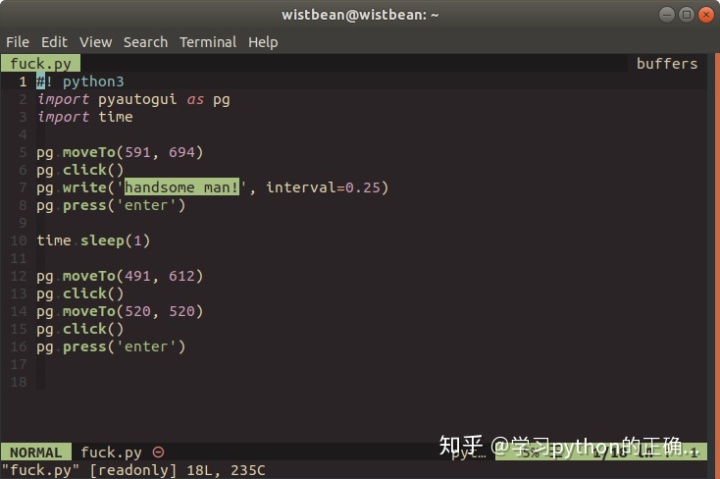The width and height of the screenshot is (720, 479).
Task: Click line number 10 in the gutter
Action: coord(18,241)
